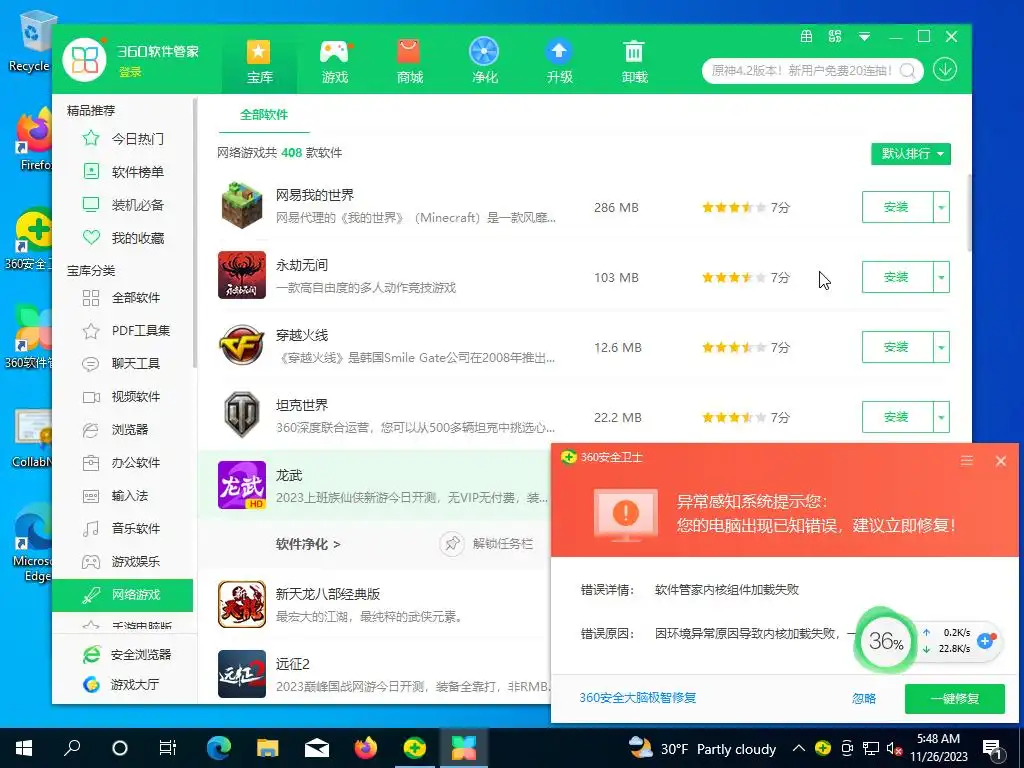
Task: Open 安全浏览器 in the sidebar
Action: pyautogui.click(x=127, y=654)
